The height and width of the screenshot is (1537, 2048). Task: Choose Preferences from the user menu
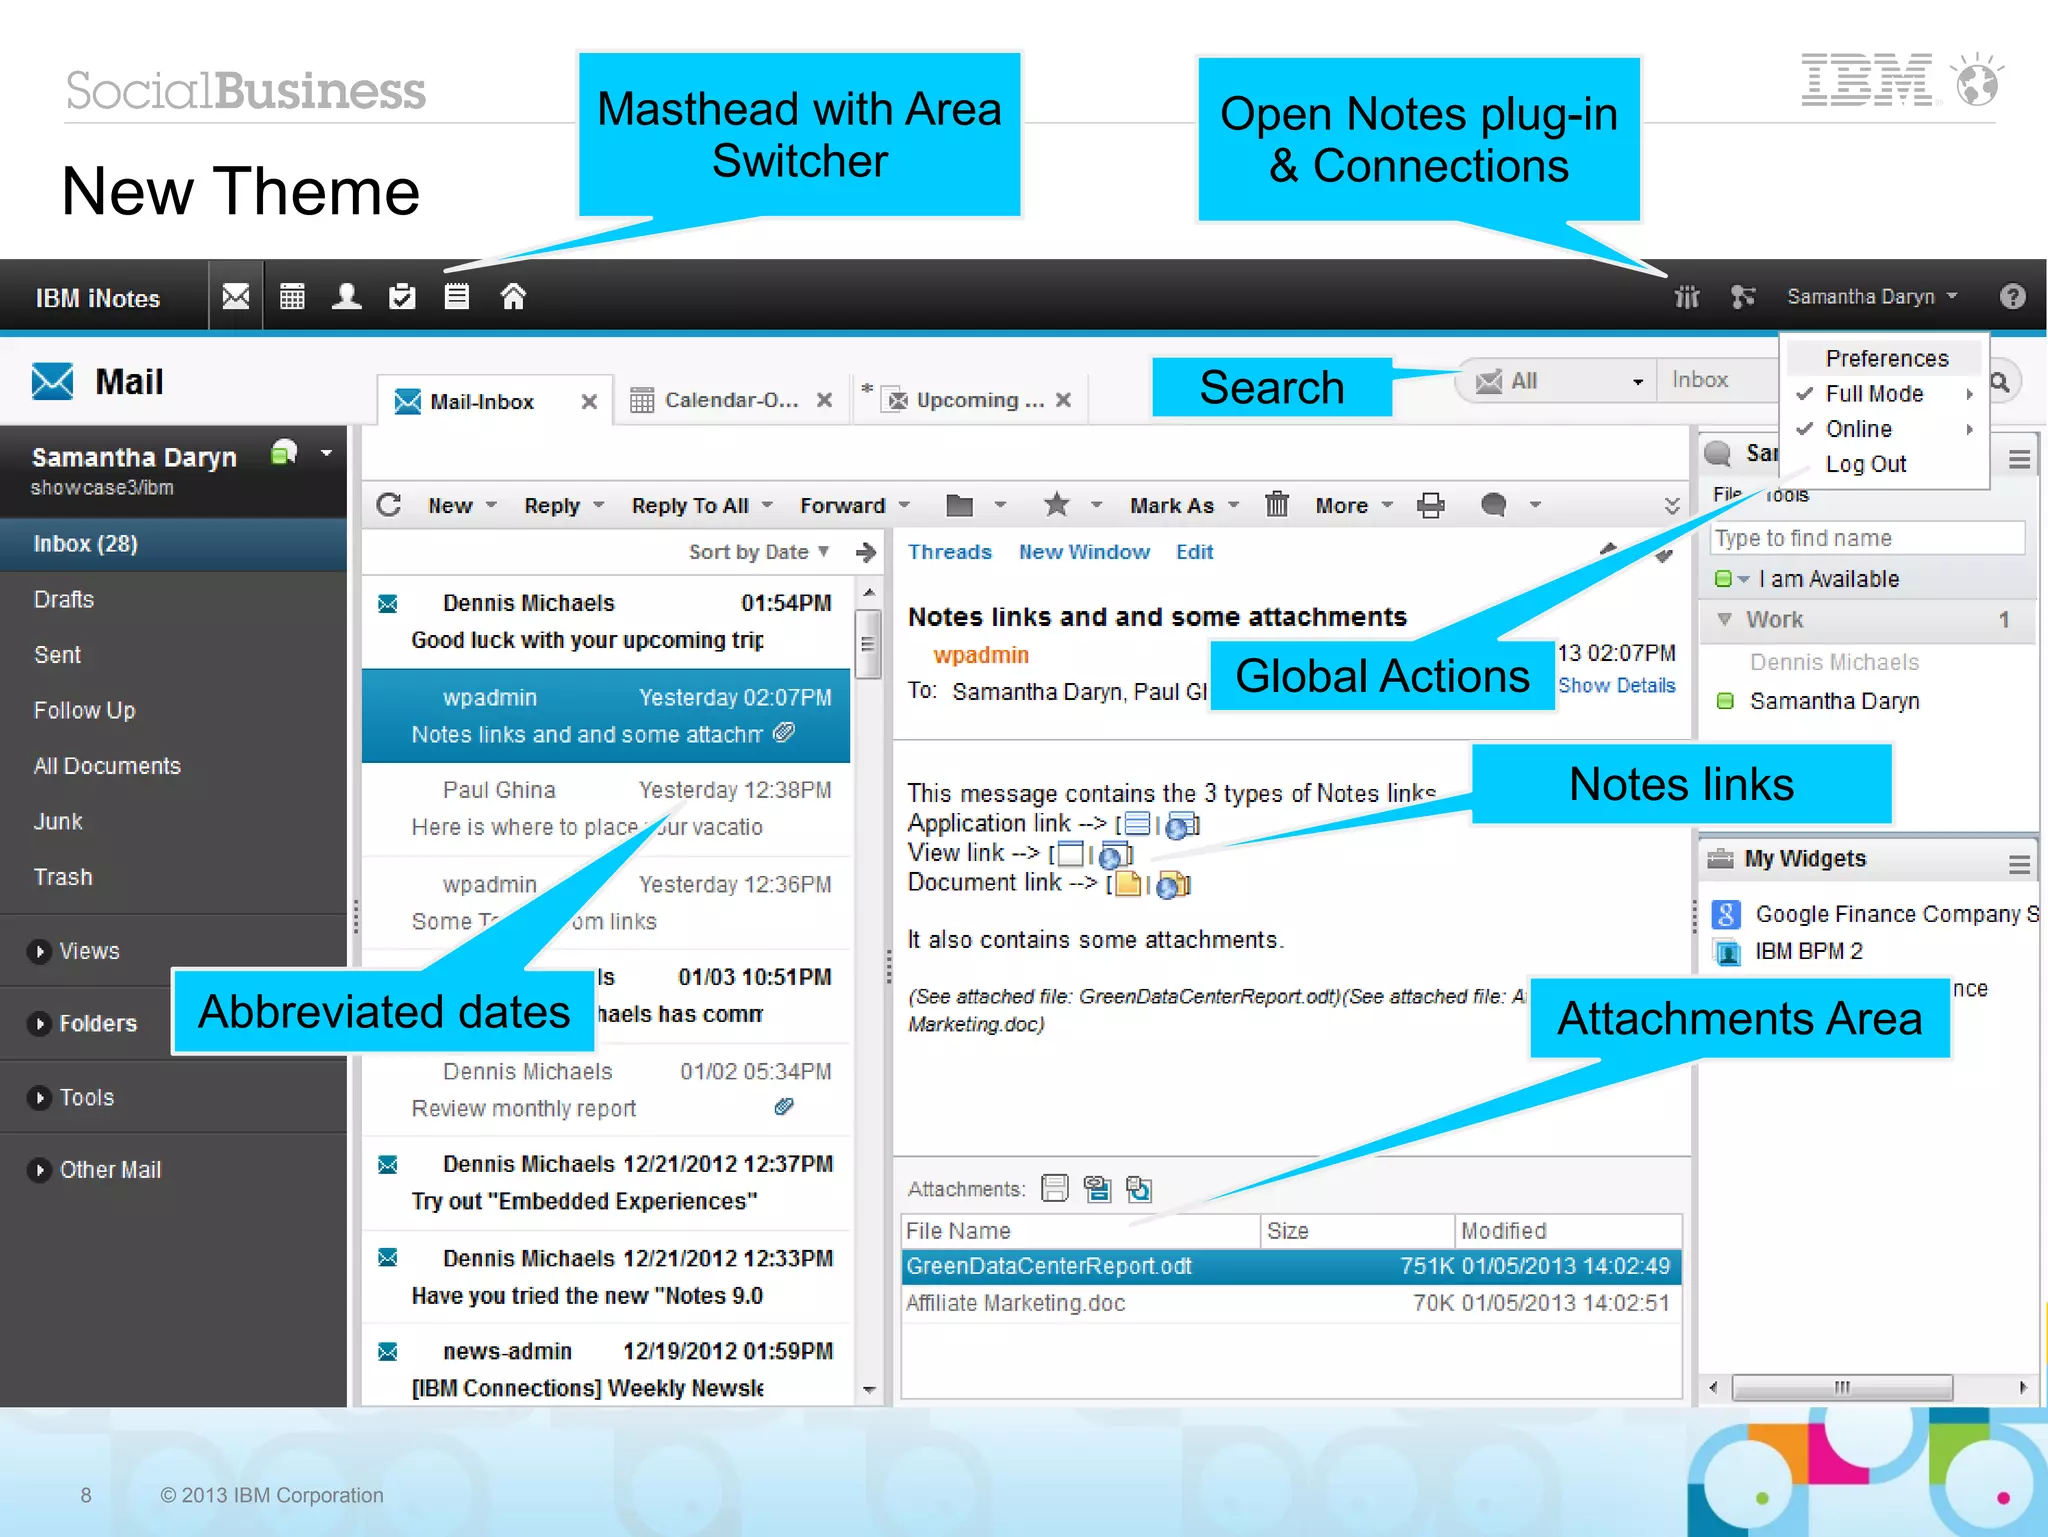coord(1886,358)
